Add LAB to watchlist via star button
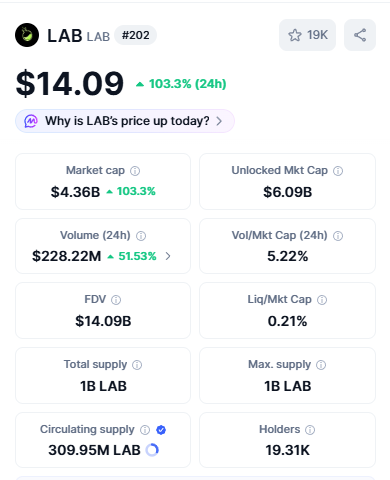The width and height of the screenshot is (390, 480). click(x=307, y=35)
